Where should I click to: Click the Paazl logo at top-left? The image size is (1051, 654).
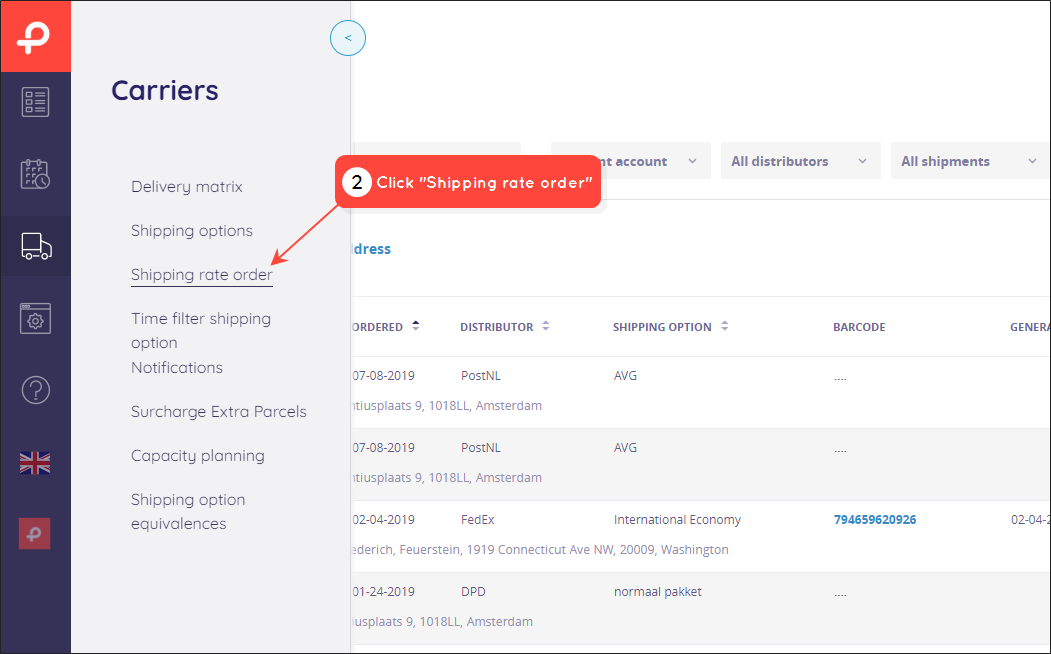pos(35,37)
